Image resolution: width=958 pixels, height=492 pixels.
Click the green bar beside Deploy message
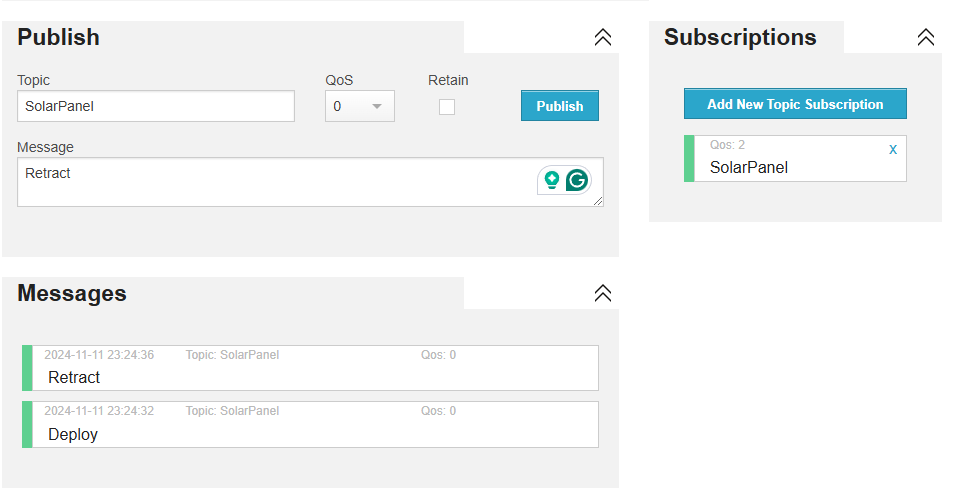(x=27, y=425)
